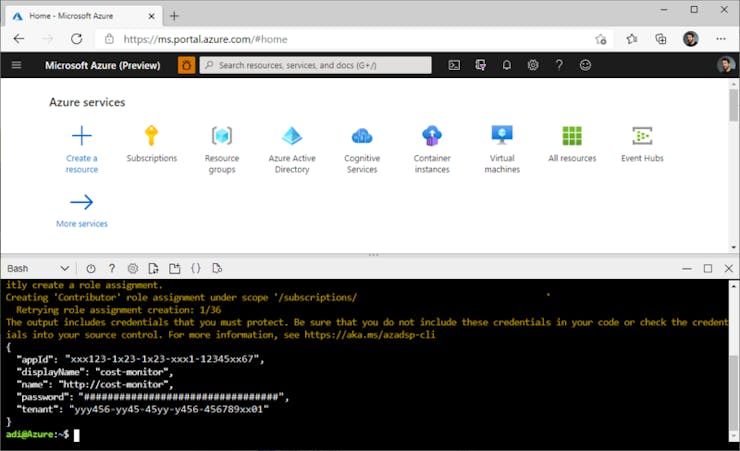Minimize the Cloud Shell panel
This screenshot has height=451, width=740.
(x=687, y=268)
